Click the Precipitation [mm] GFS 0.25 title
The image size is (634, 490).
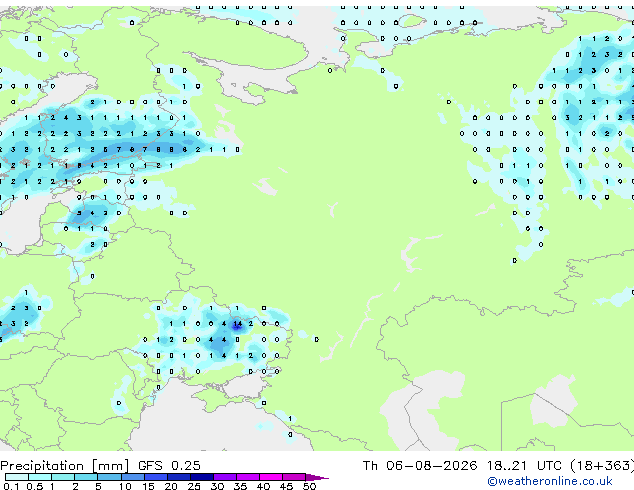[x=100, y=466]
